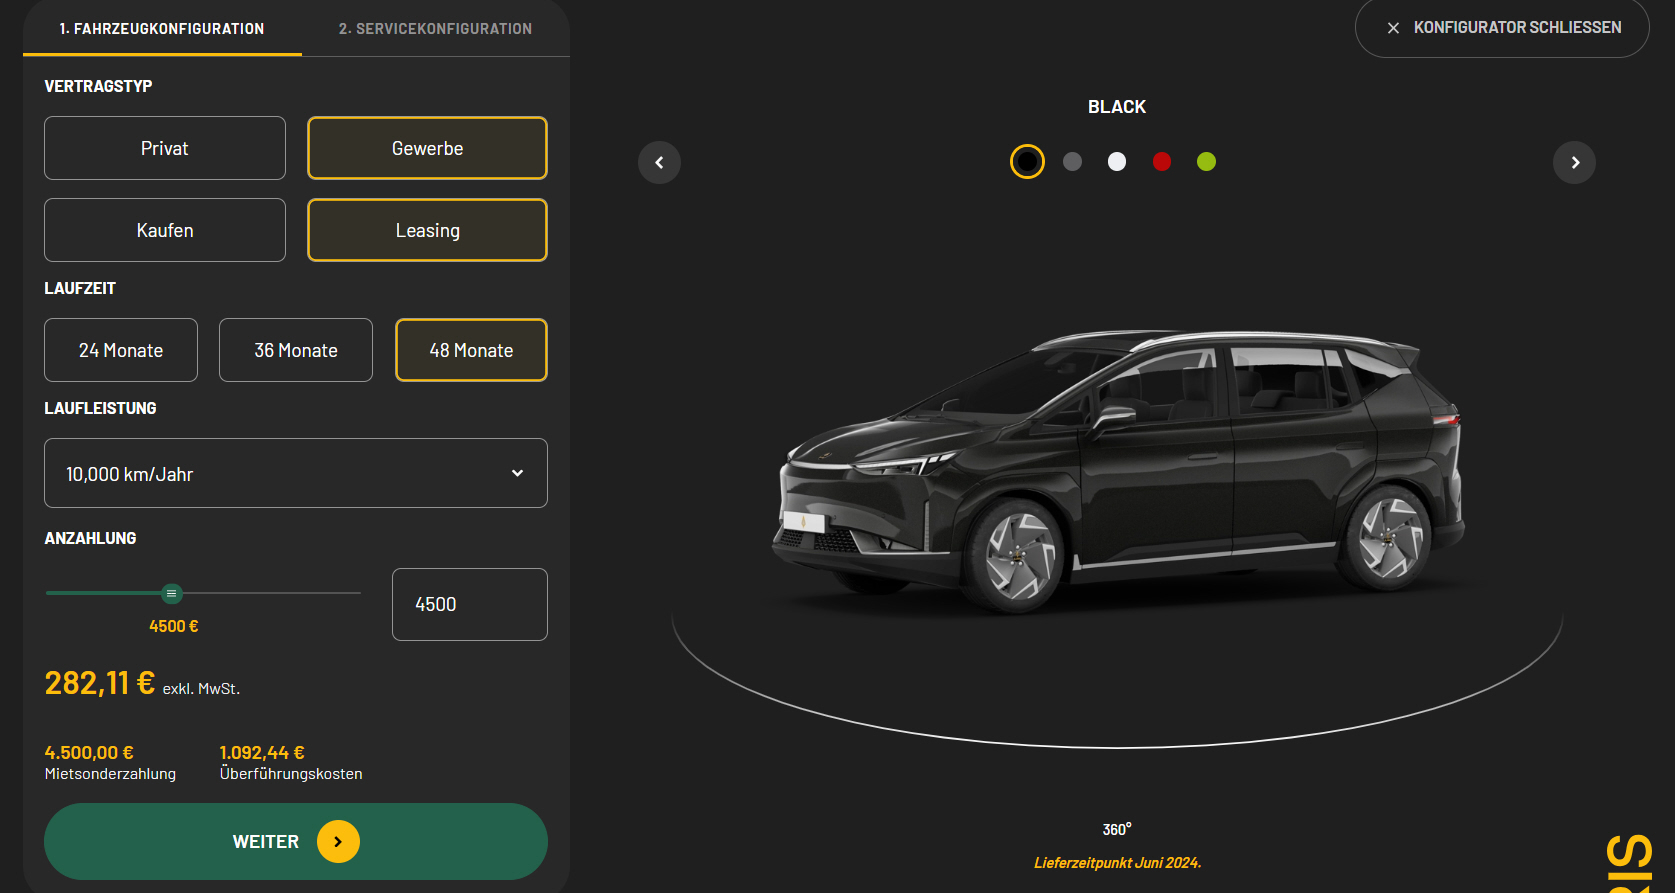This screenshot has height=893, width=1675.
Task: Click the X icon to close konfigurator
Action: pyautogui.click(x=1393, y=28)
